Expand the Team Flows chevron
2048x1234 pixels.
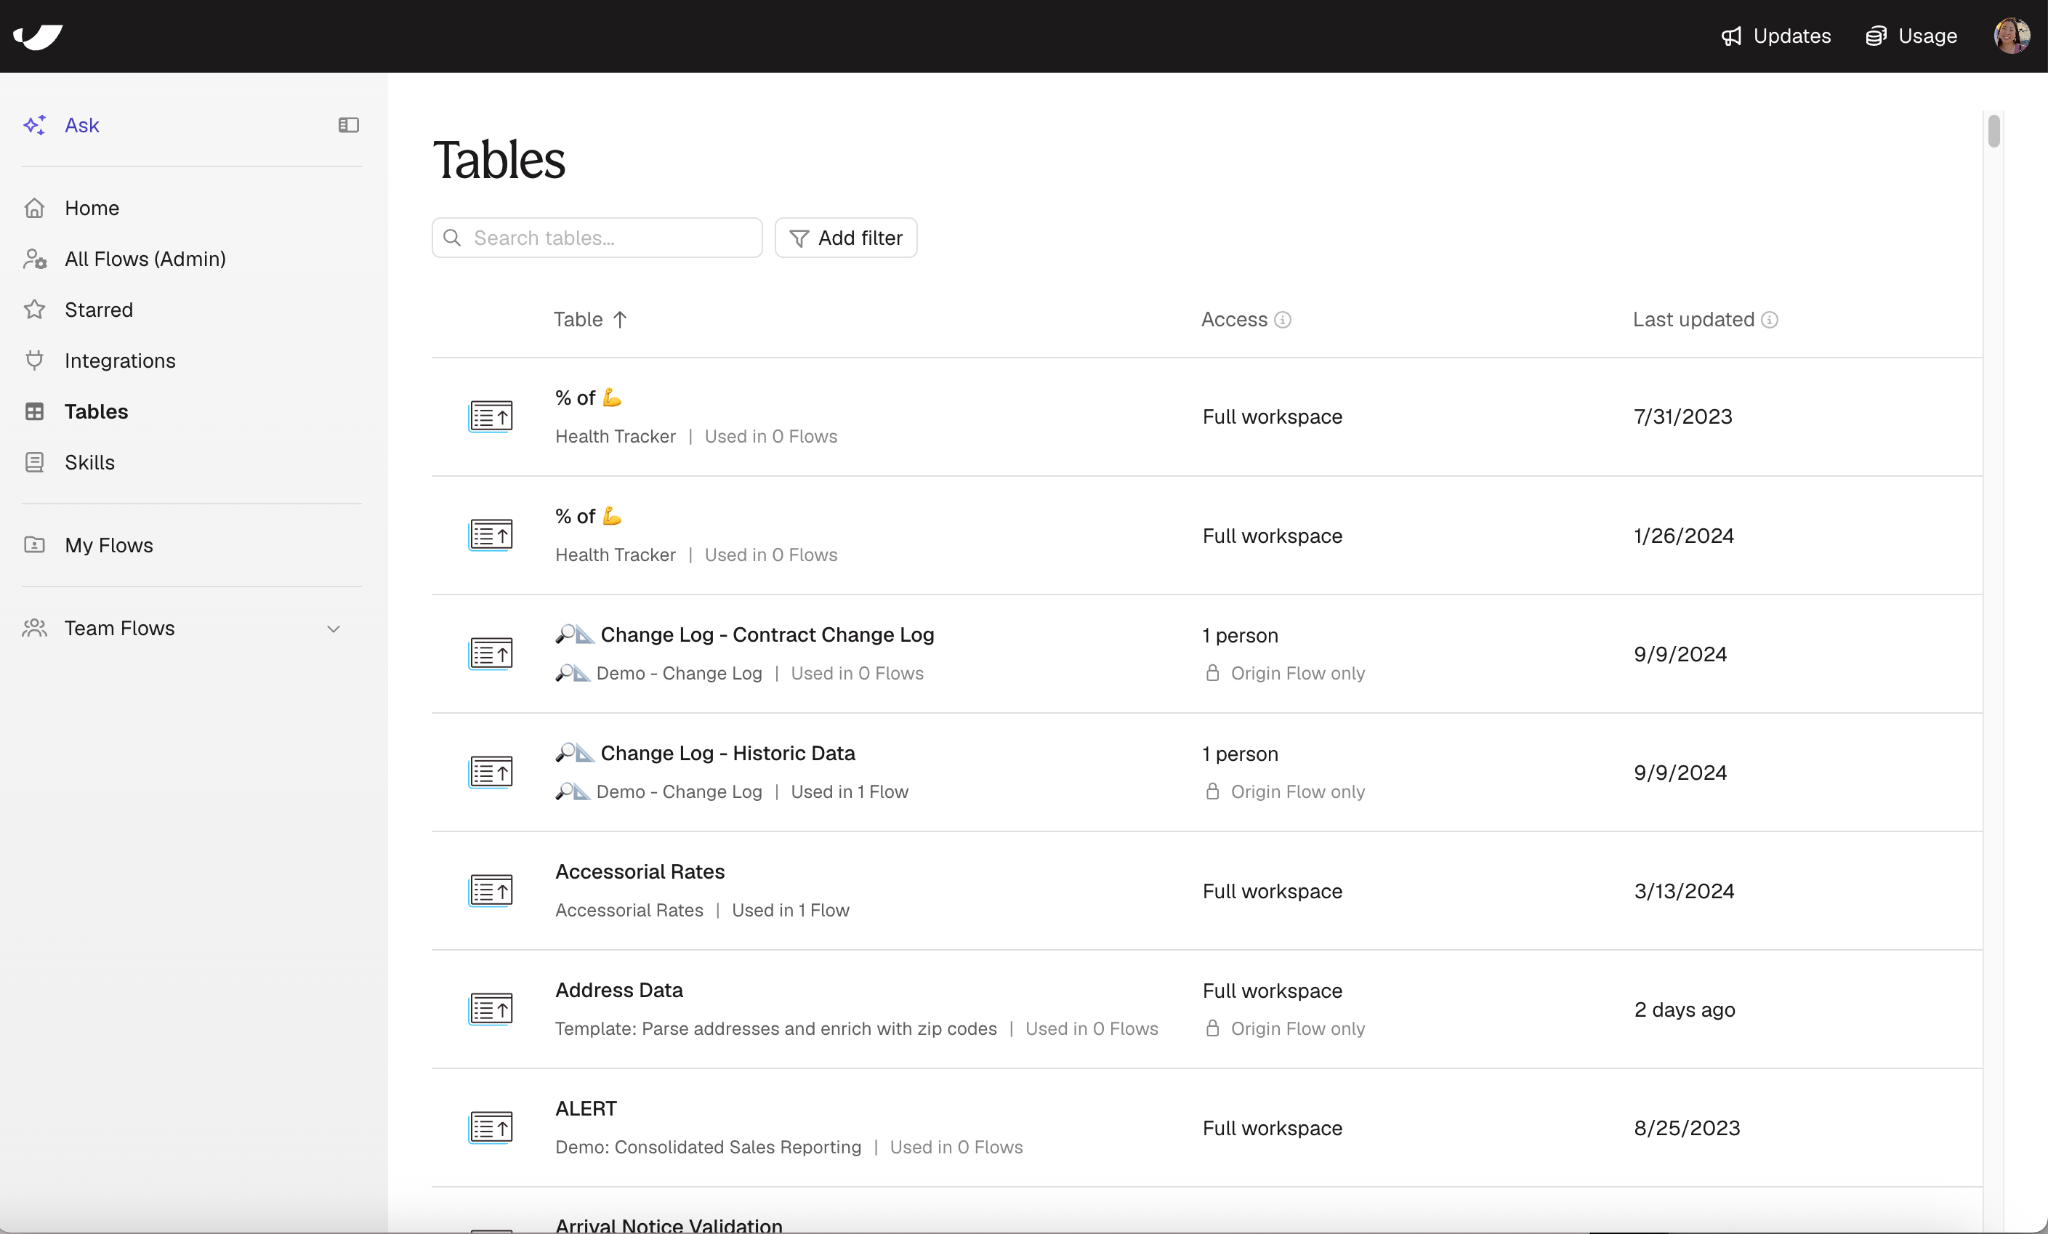(x=334, y=629)
